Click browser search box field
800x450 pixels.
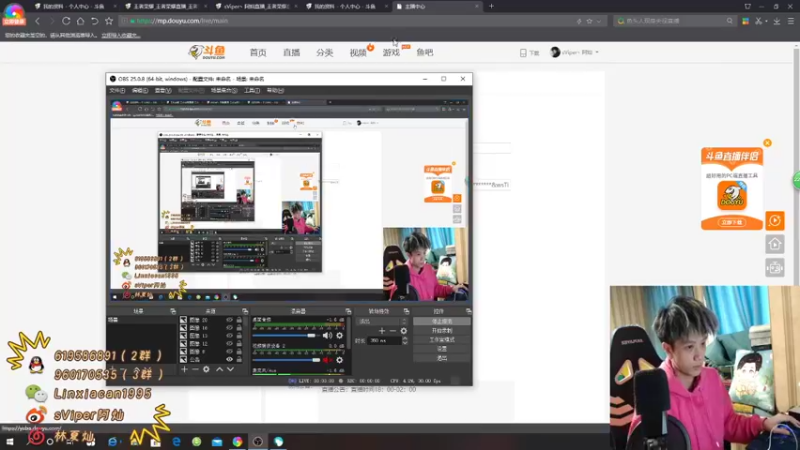(x=674, y=21)
